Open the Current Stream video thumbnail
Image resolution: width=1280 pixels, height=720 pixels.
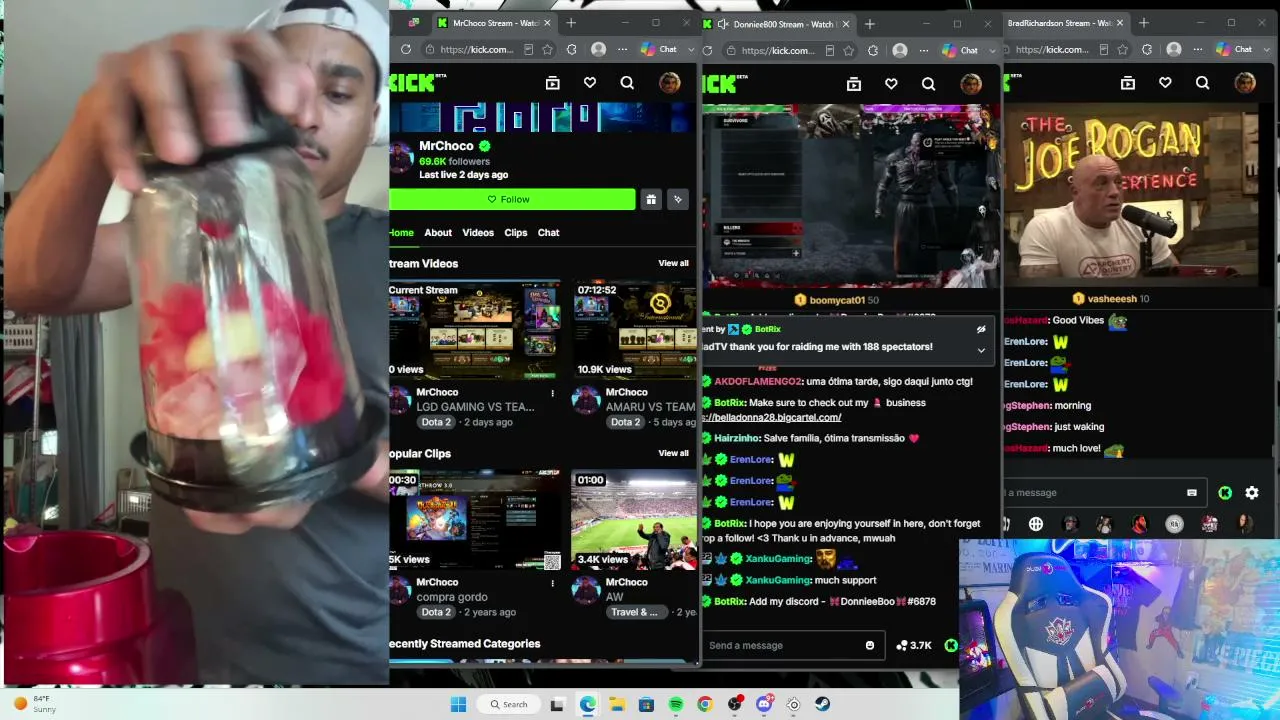(x=475, y=330)
